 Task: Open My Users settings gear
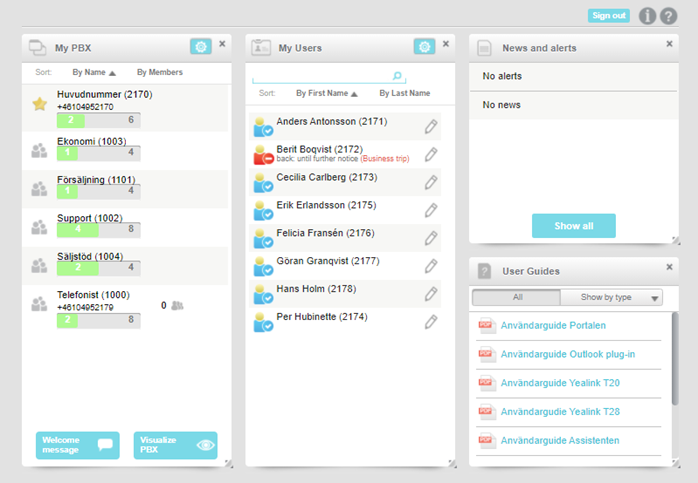(424, 46)
